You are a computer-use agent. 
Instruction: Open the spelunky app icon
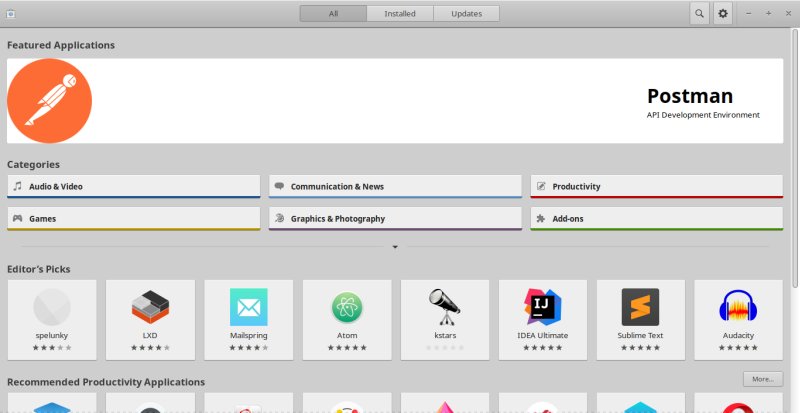pyautogui.click(x=52, y=307)
